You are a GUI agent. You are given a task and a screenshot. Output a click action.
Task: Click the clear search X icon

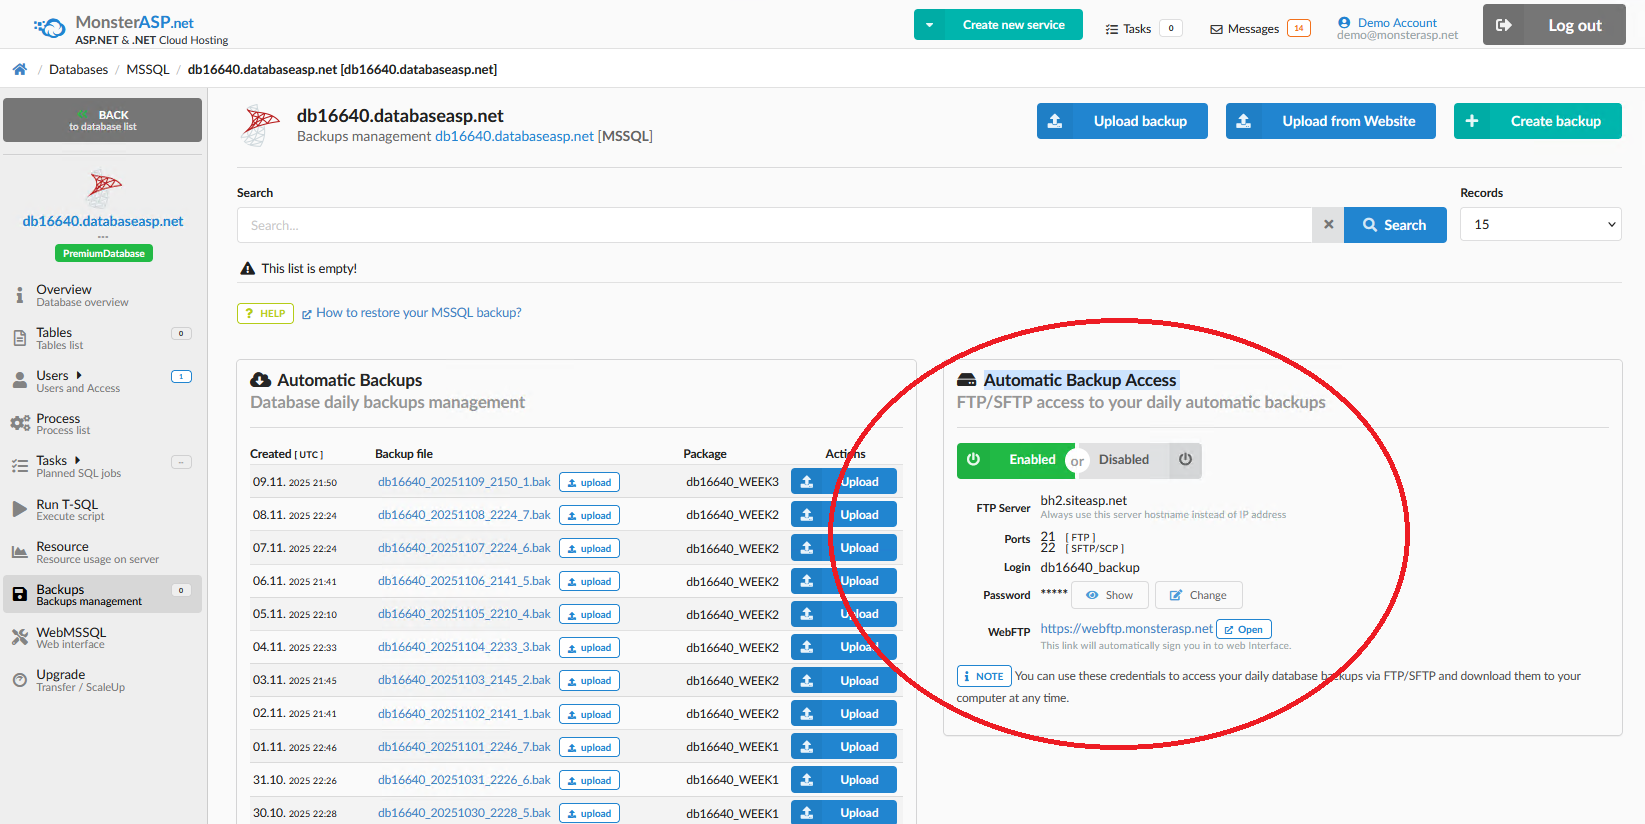(1328, 225)
